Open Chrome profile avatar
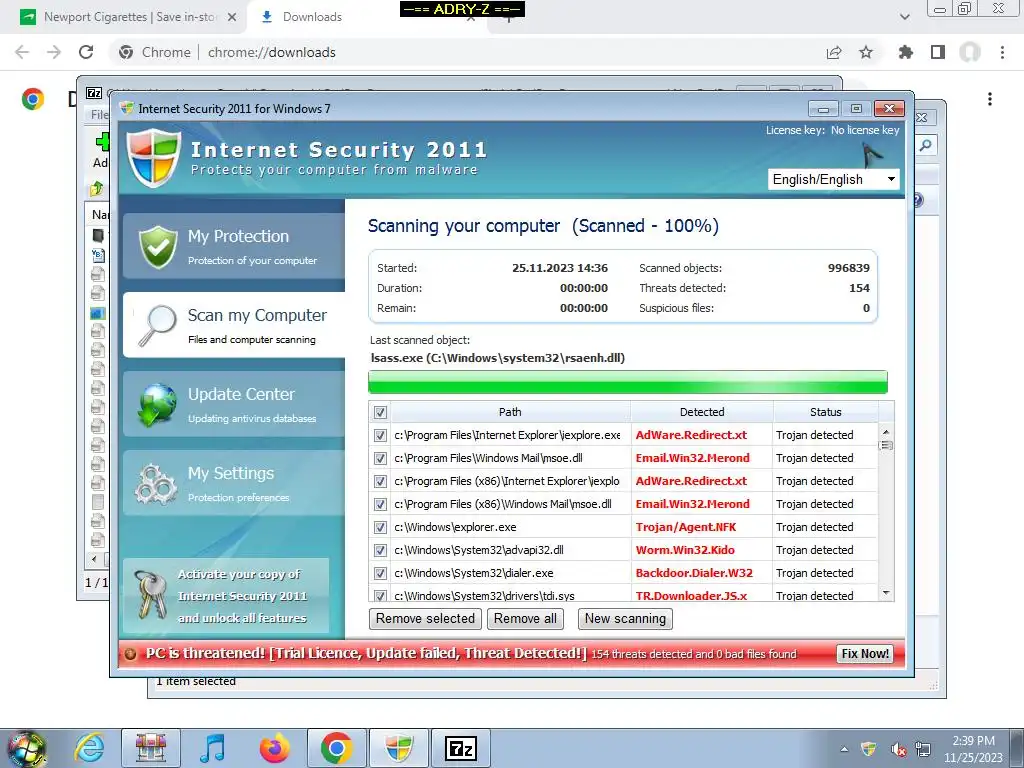Screen dimensions: 1024x768 pyautogui.click(x=970, y=52)
